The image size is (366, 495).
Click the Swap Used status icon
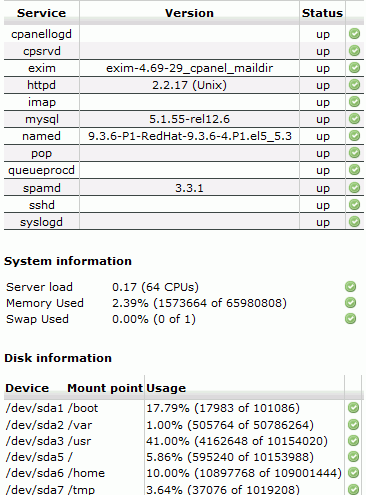coord(350,319)
